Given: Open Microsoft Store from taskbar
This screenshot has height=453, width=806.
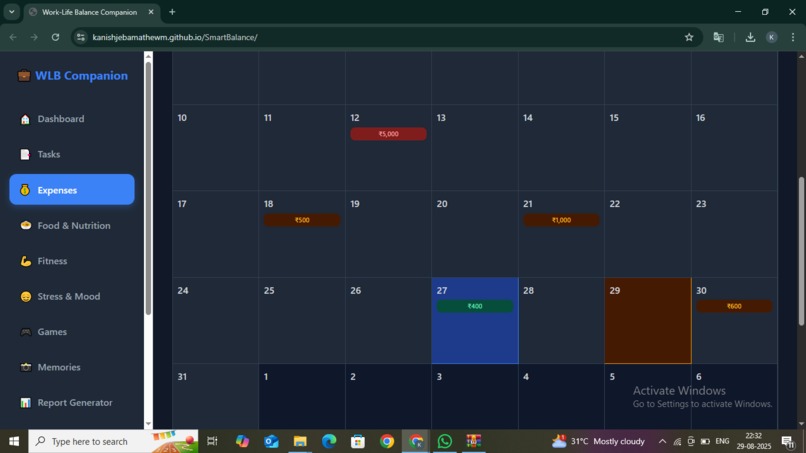Looking at the screenshot, I should tap(358, 441).
